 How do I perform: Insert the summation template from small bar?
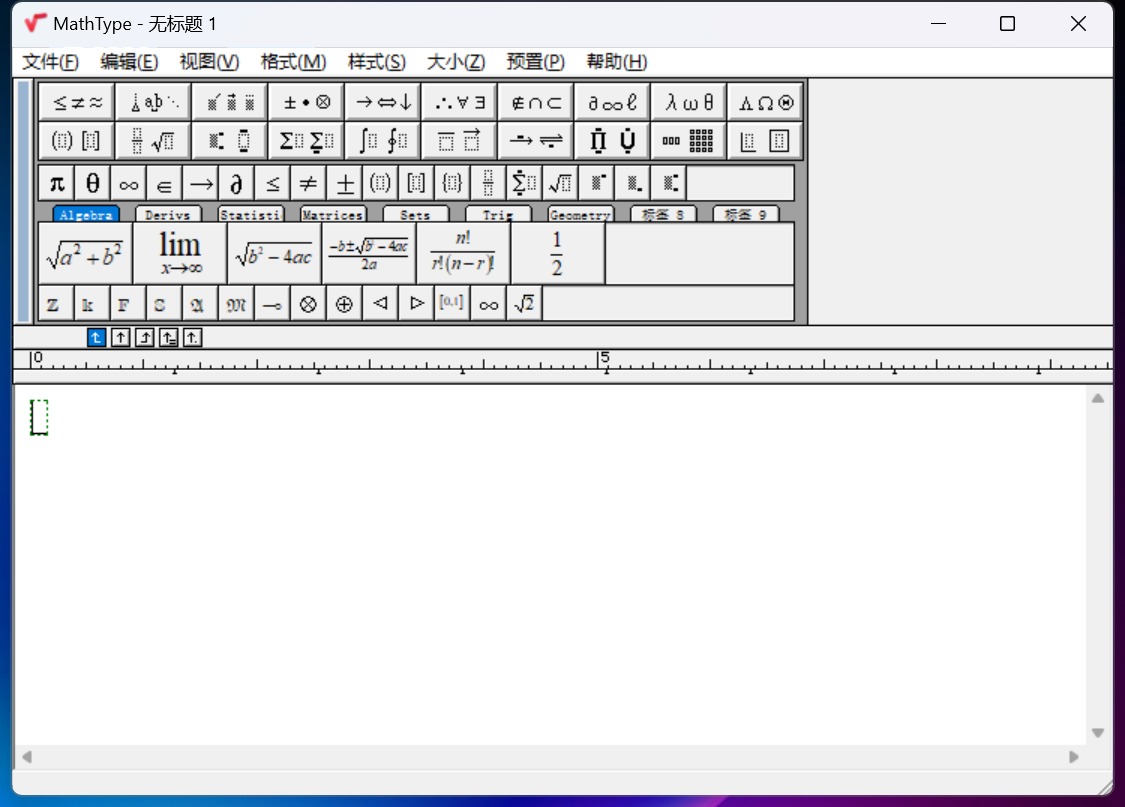(x=524, y=184)
